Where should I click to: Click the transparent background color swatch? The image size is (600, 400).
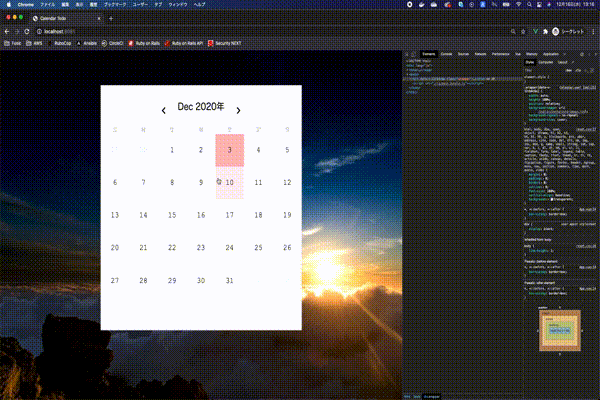[552, 199]
